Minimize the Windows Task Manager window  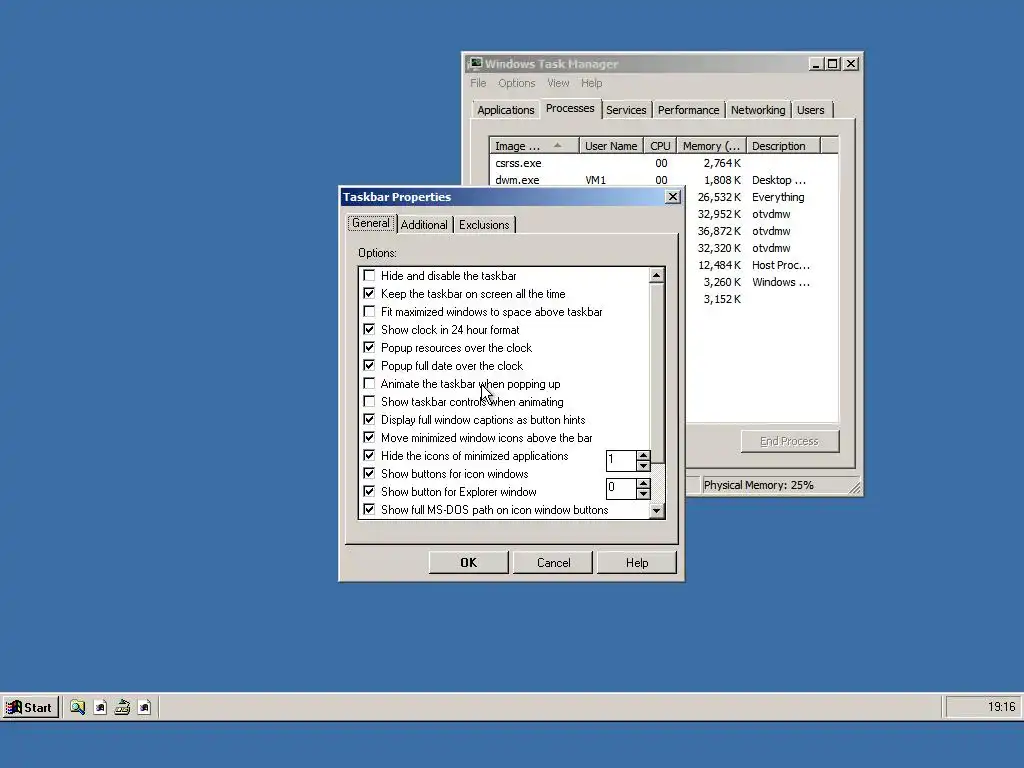point(815,64)
